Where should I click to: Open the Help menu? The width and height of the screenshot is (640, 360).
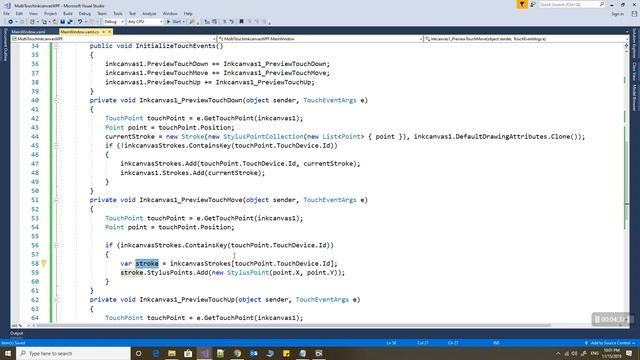point(188,14)
